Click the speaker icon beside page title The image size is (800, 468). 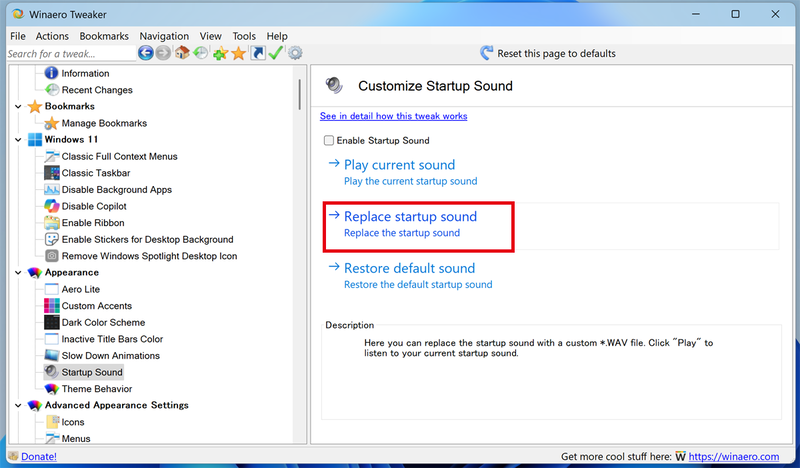[334, 85]
